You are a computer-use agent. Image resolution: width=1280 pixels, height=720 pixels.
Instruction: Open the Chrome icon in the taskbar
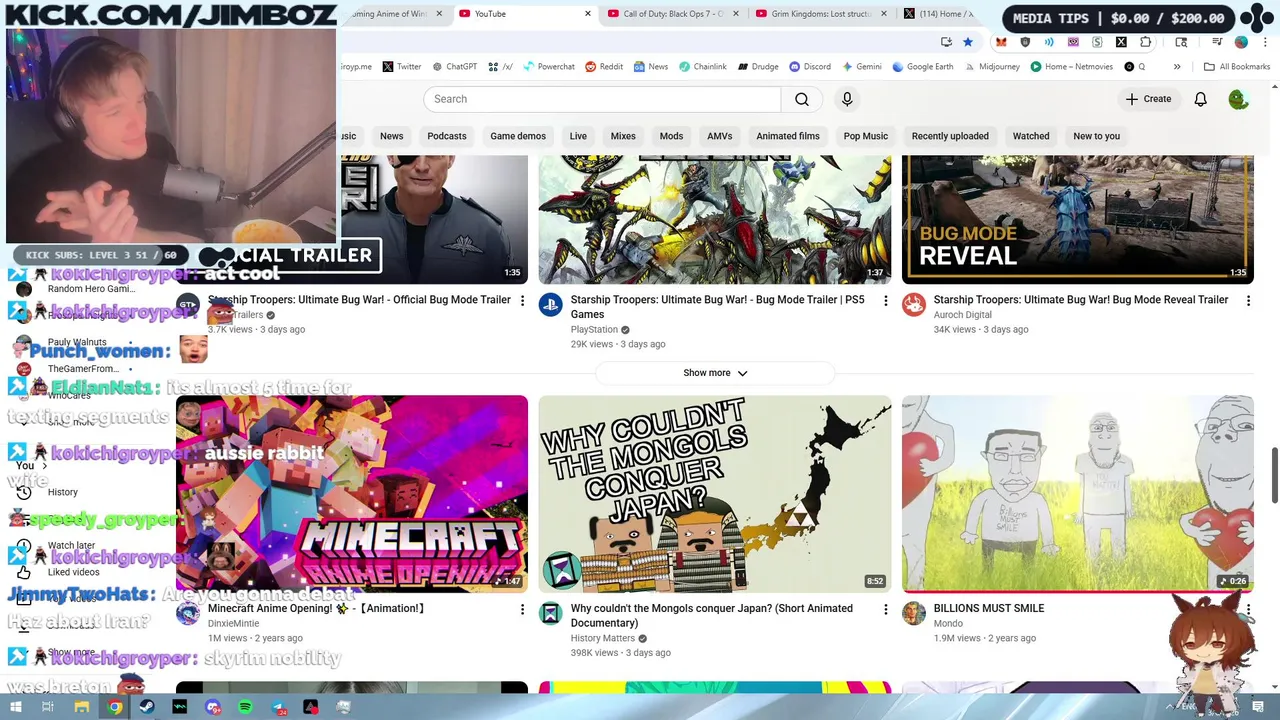(115, 707)
